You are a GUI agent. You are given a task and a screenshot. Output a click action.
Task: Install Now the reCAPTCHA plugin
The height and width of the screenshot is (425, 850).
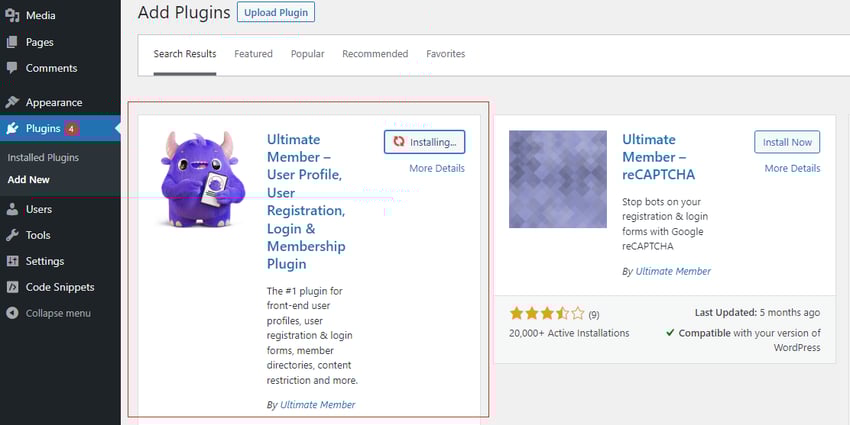pyautogui.click(x=787, y=142)
